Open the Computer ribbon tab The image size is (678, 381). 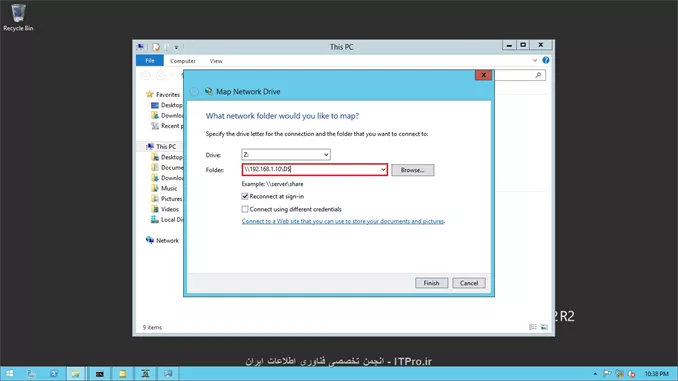(183, 61)
